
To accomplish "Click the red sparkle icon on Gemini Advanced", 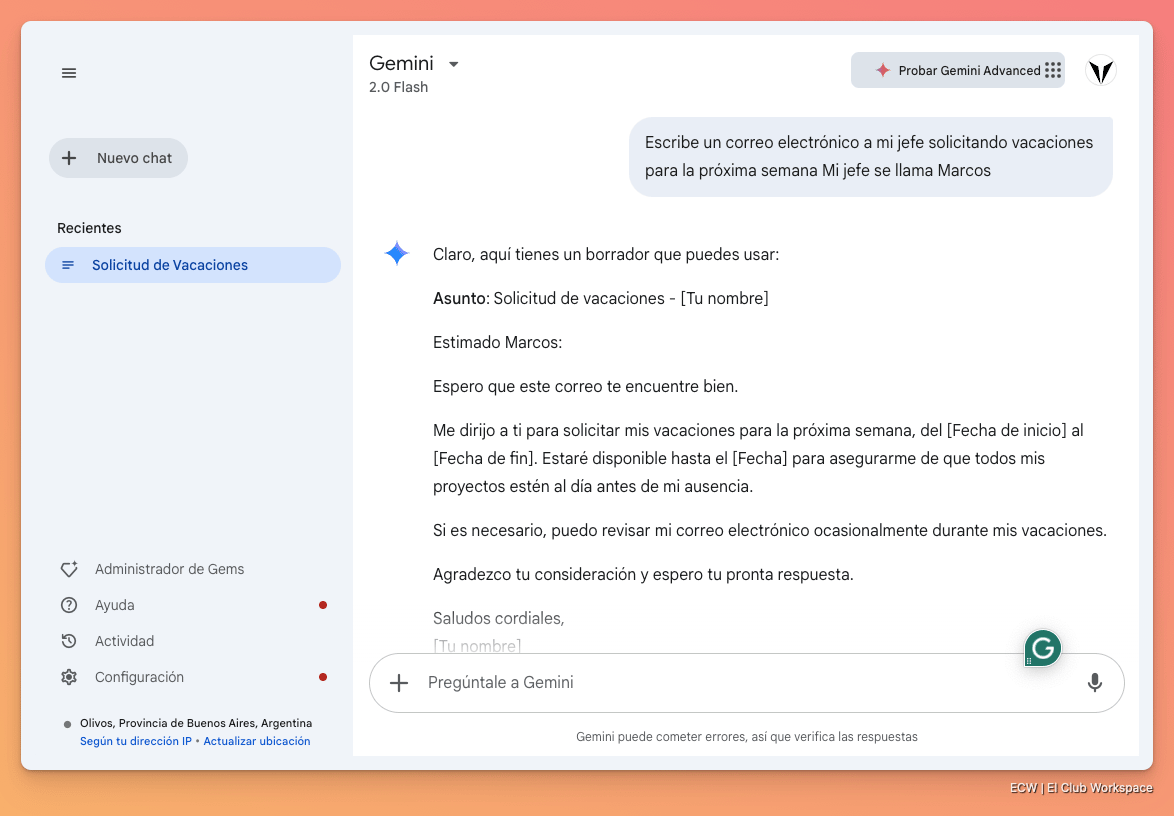I will (x=883, y=70).
